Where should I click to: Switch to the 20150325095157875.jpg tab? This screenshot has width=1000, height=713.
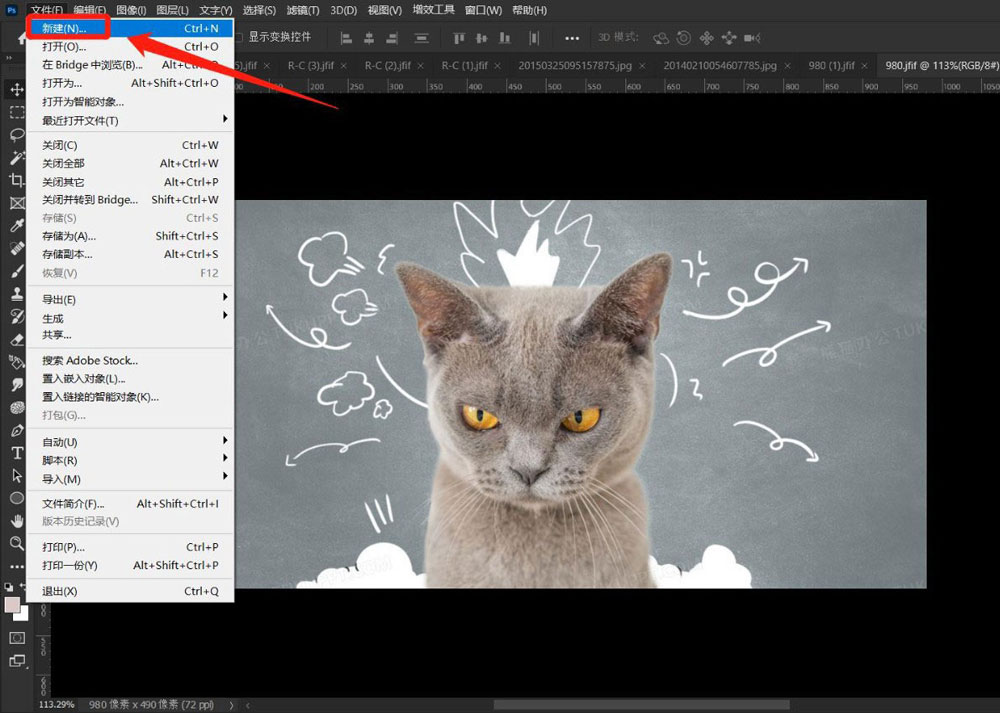point(577,66)
